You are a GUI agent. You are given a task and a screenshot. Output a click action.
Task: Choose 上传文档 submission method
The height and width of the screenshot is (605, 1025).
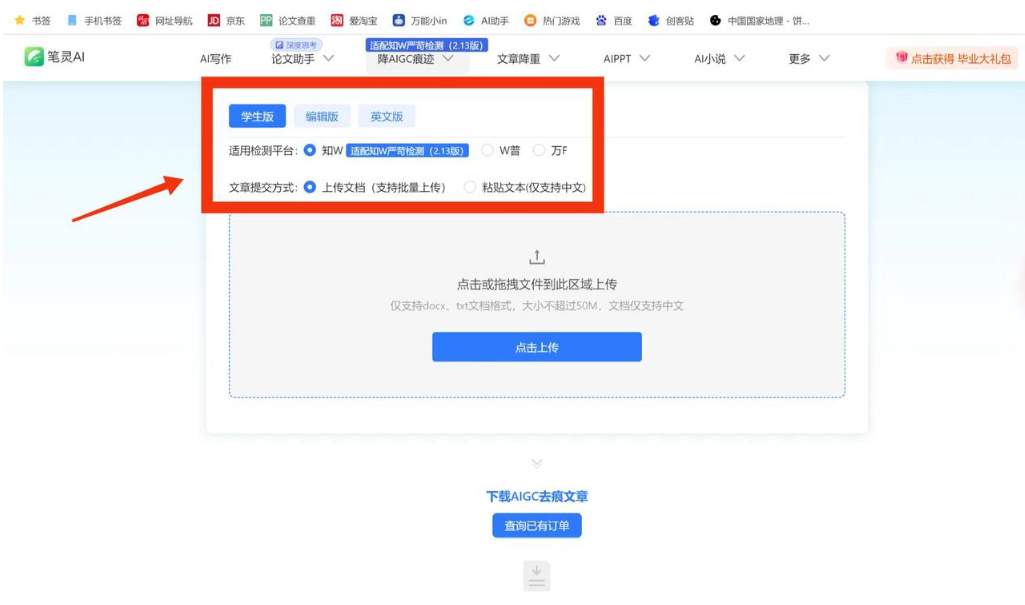click(310, 188)
